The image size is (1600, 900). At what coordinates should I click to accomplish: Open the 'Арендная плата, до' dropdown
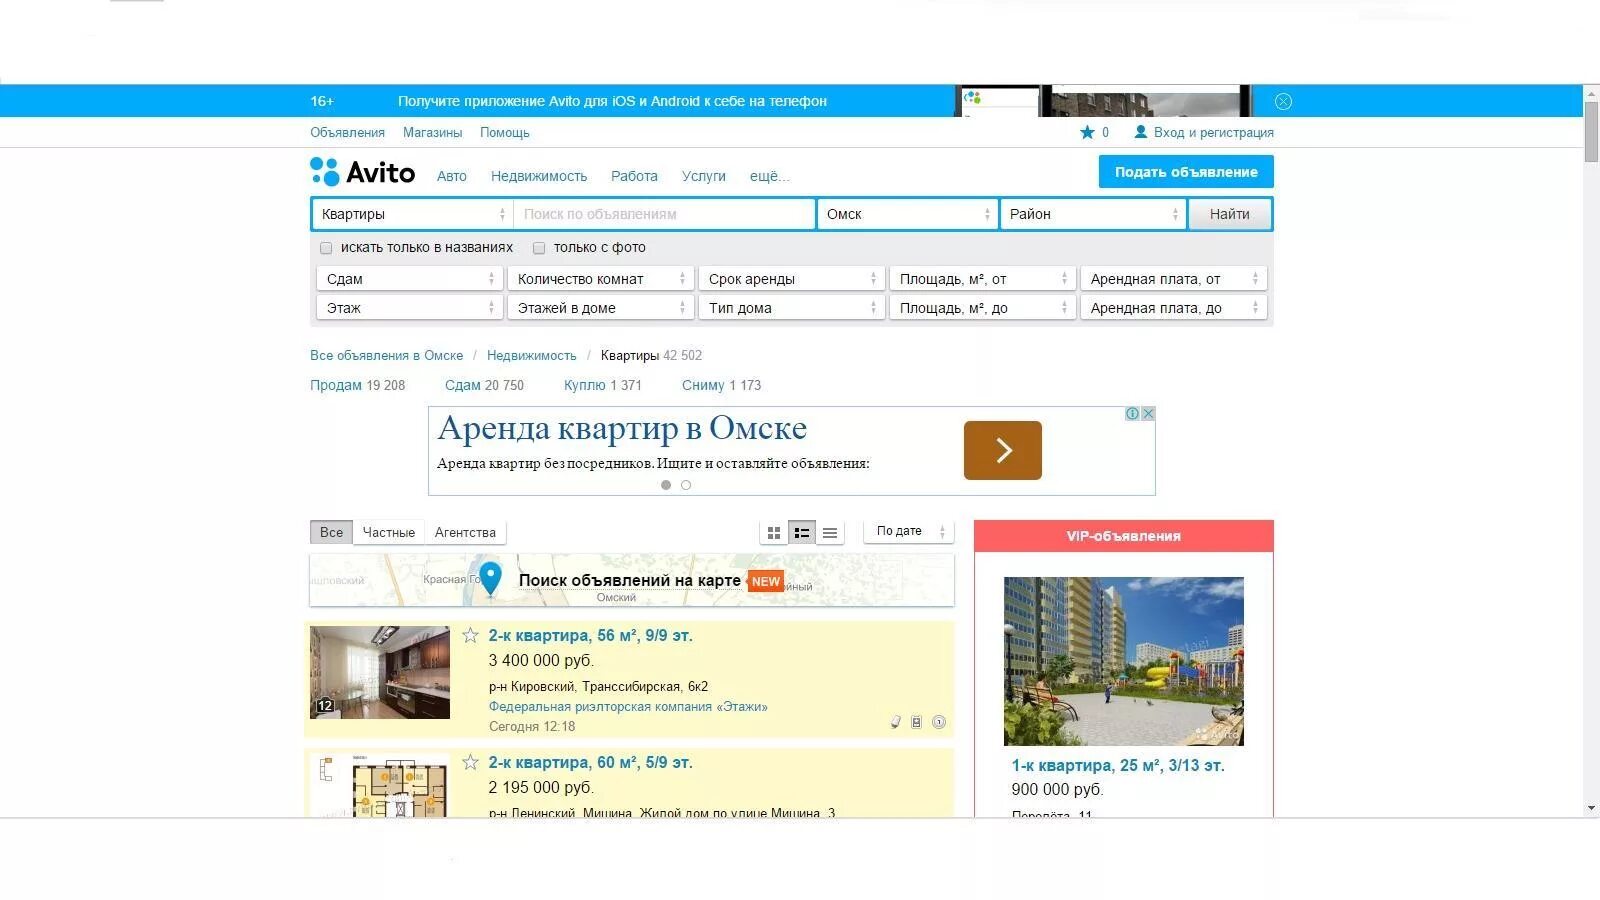click(1173, 308)
